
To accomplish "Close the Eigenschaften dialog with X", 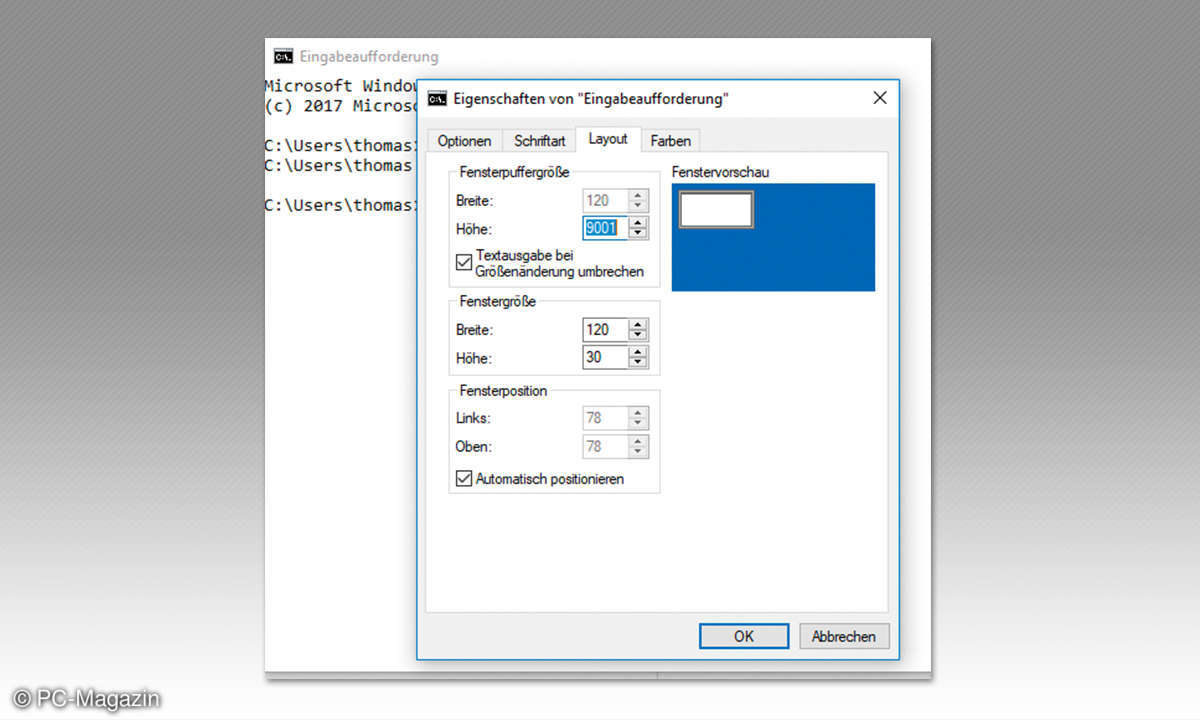I will (879, 98).
